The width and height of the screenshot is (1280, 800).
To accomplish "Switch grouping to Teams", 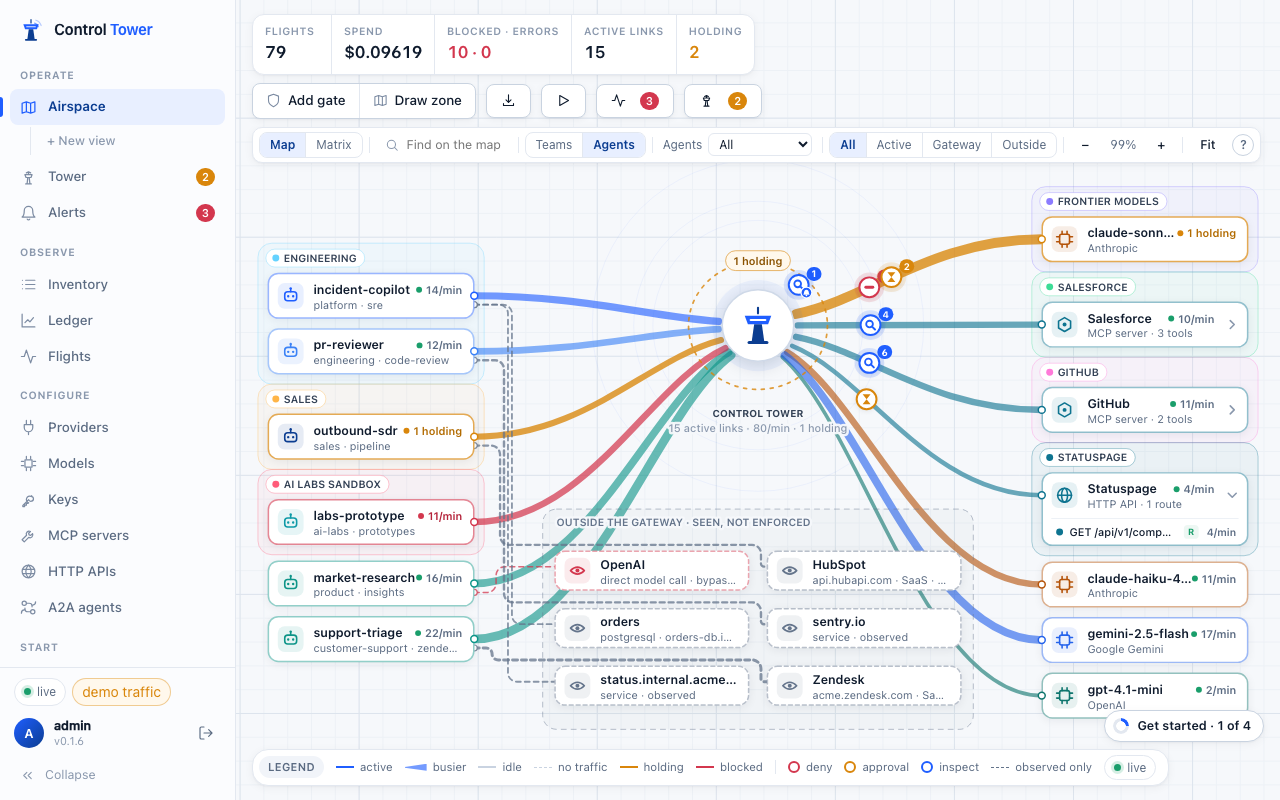I will click(554, 145).
